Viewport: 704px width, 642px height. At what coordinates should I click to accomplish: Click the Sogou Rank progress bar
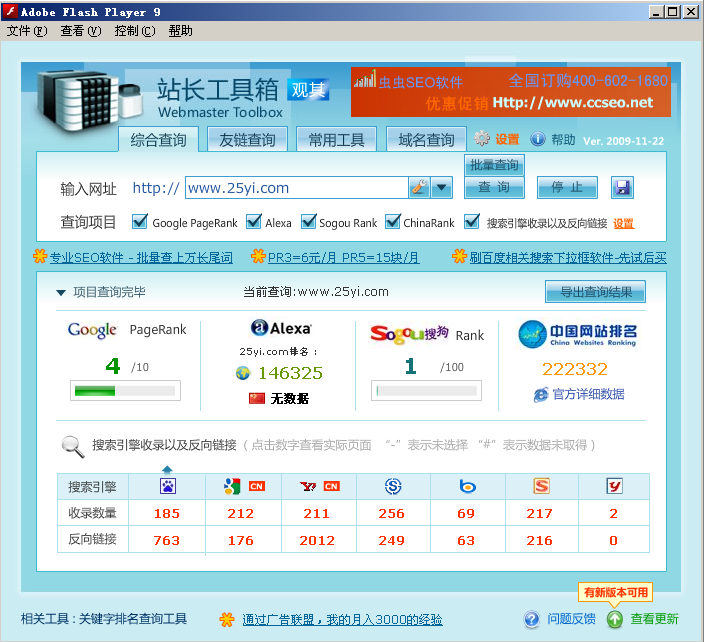(x=426, y=391)
